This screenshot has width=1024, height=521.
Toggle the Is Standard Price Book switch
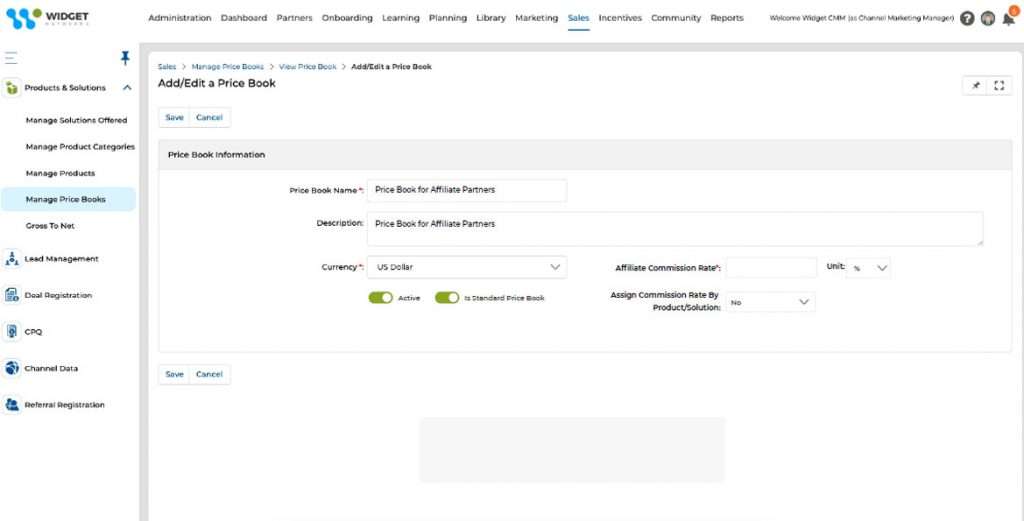pyautogui.click(x=447, y=298)
